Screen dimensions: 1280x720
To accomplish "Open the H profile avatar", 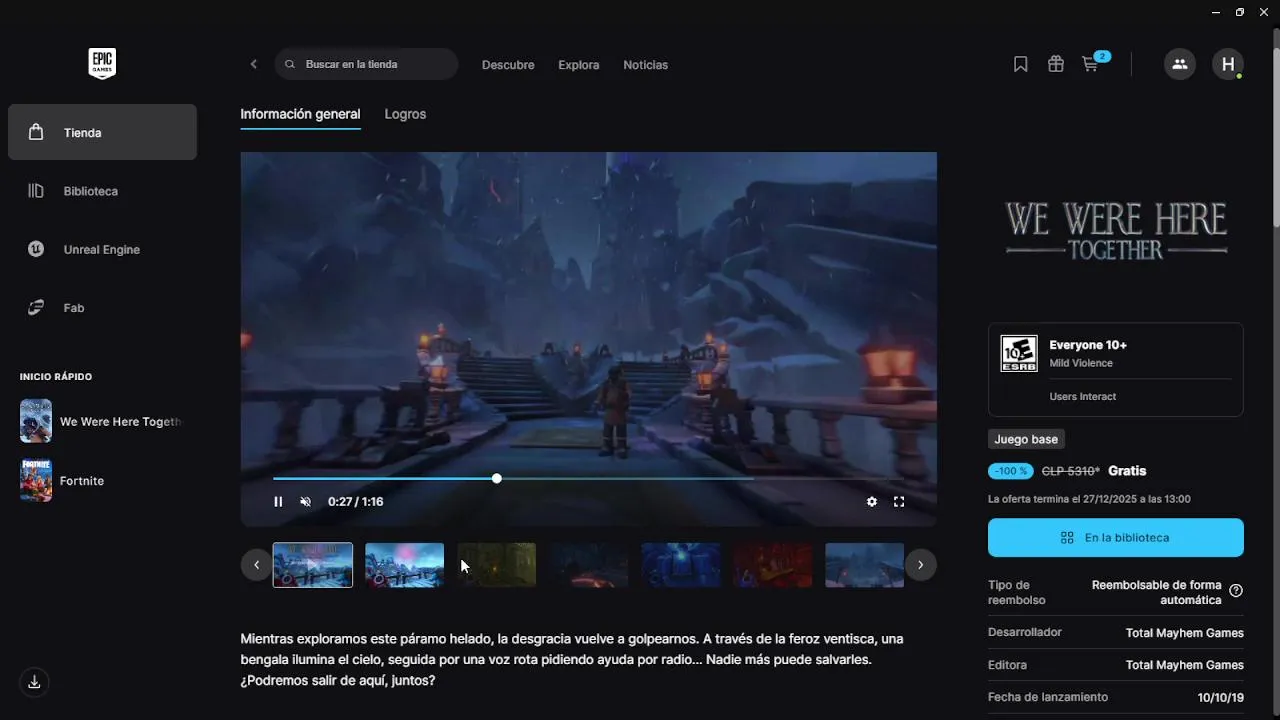I will 1228,64.
